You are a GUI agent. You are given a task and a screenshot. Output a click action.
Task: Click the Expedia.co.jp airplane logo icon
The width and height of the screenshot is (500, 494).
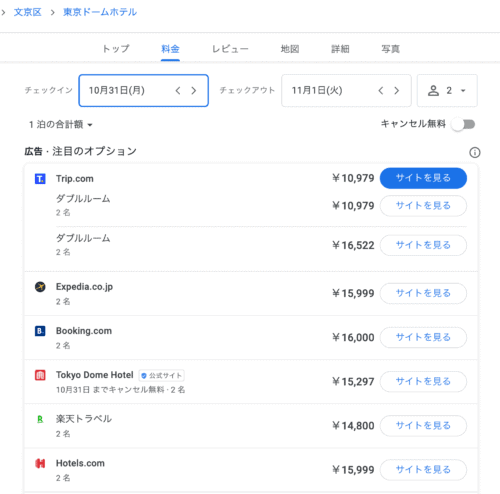[40, 287]
